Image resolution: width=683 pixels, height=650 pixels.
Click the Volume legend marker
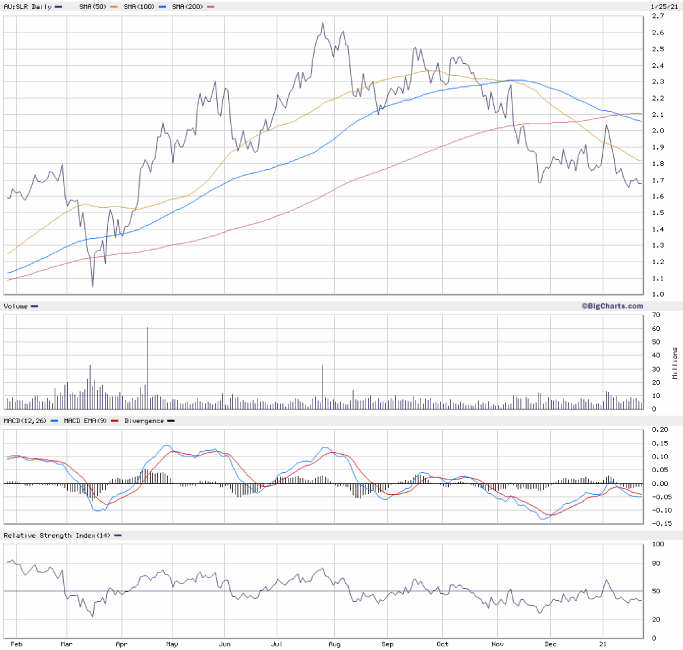click(35, 306)
